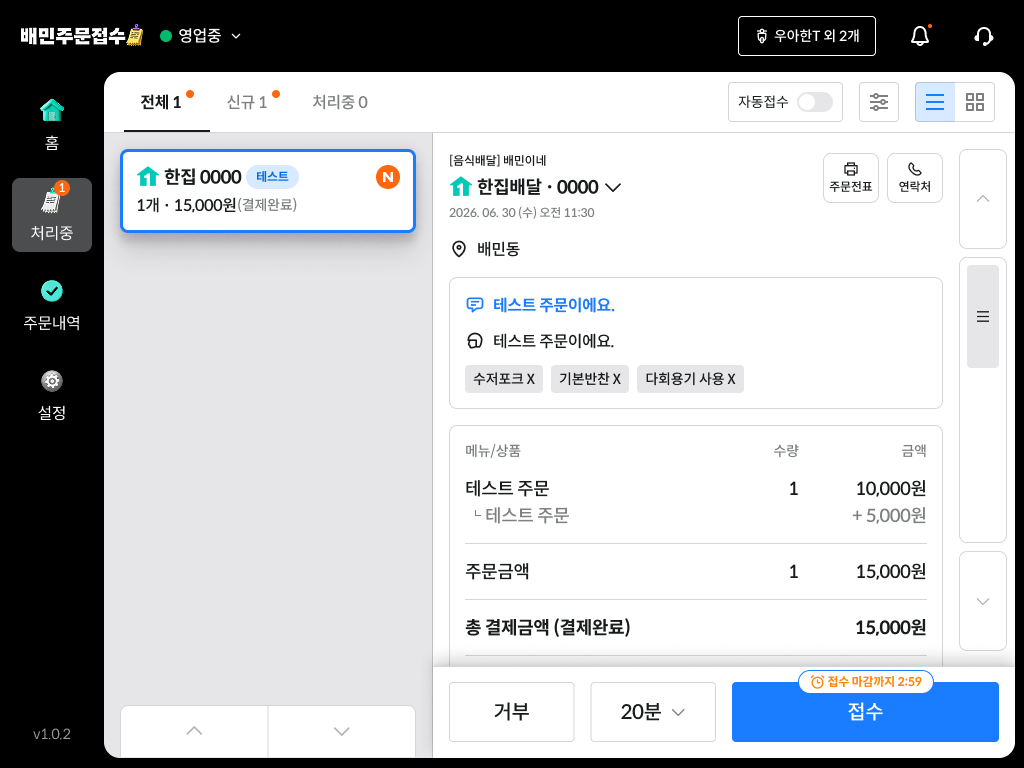
Task: Switch to list view layout
Action: point(935,102)
